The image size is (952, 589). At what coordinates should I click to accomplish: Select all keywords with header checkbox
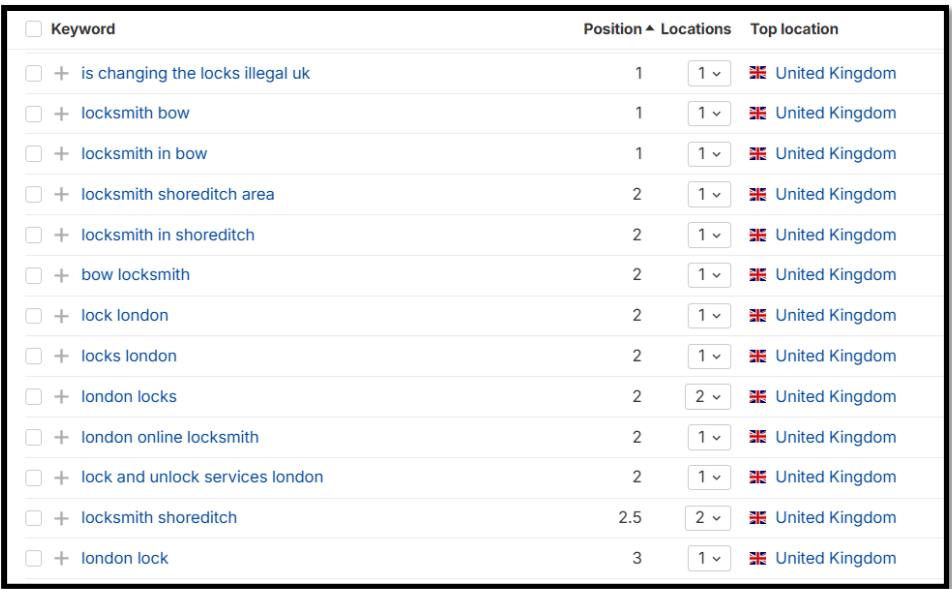(x=33, y=30)
